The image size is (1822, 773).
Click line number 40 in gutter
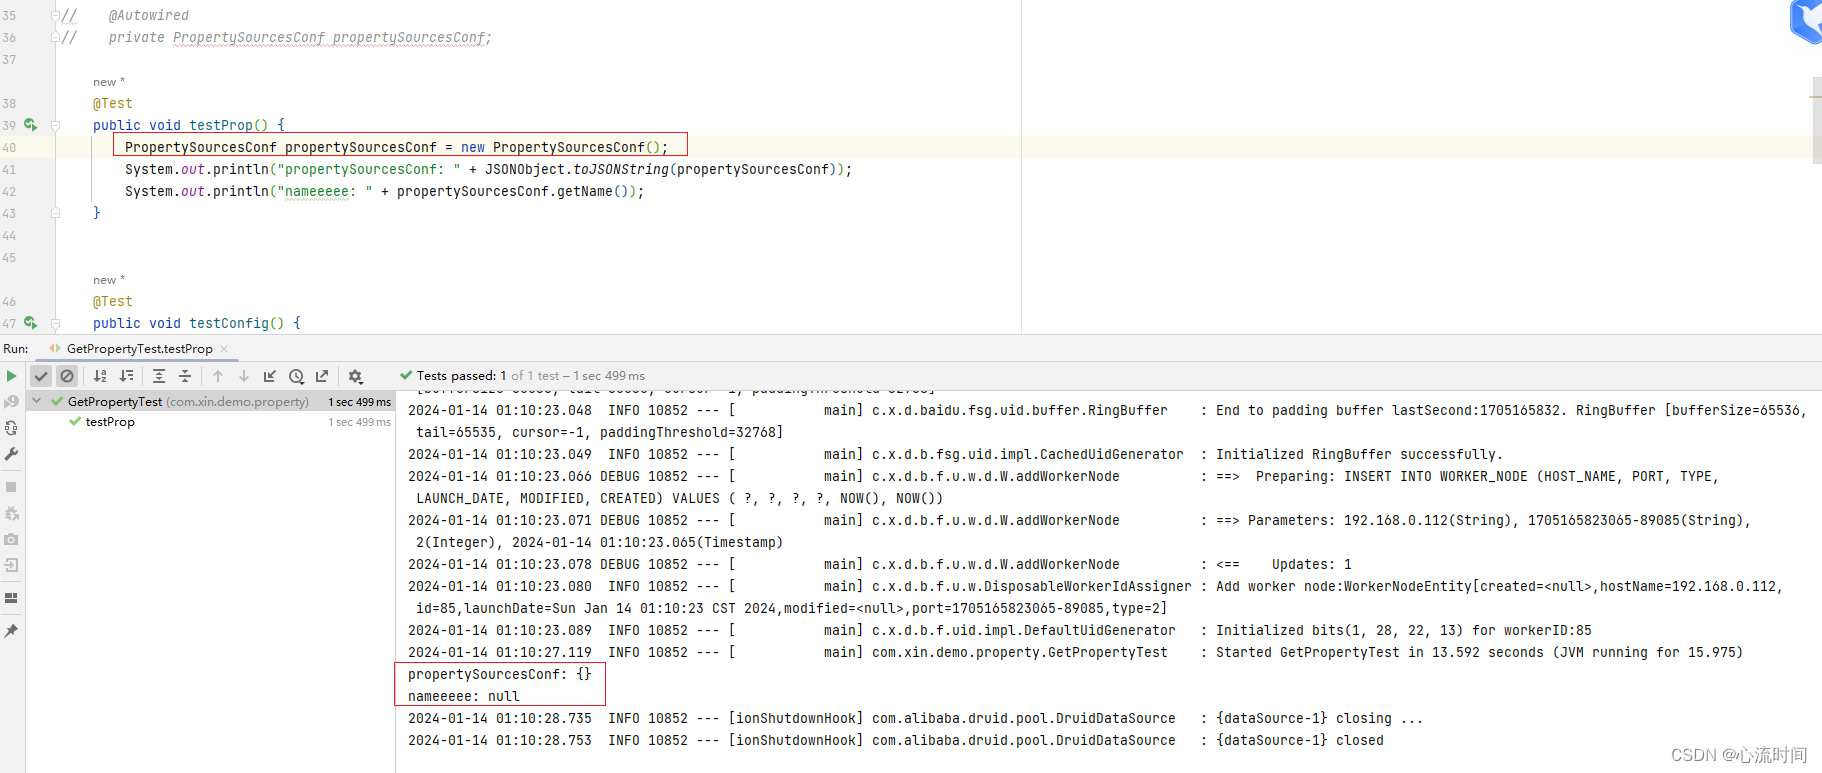(x=9, y=147)
